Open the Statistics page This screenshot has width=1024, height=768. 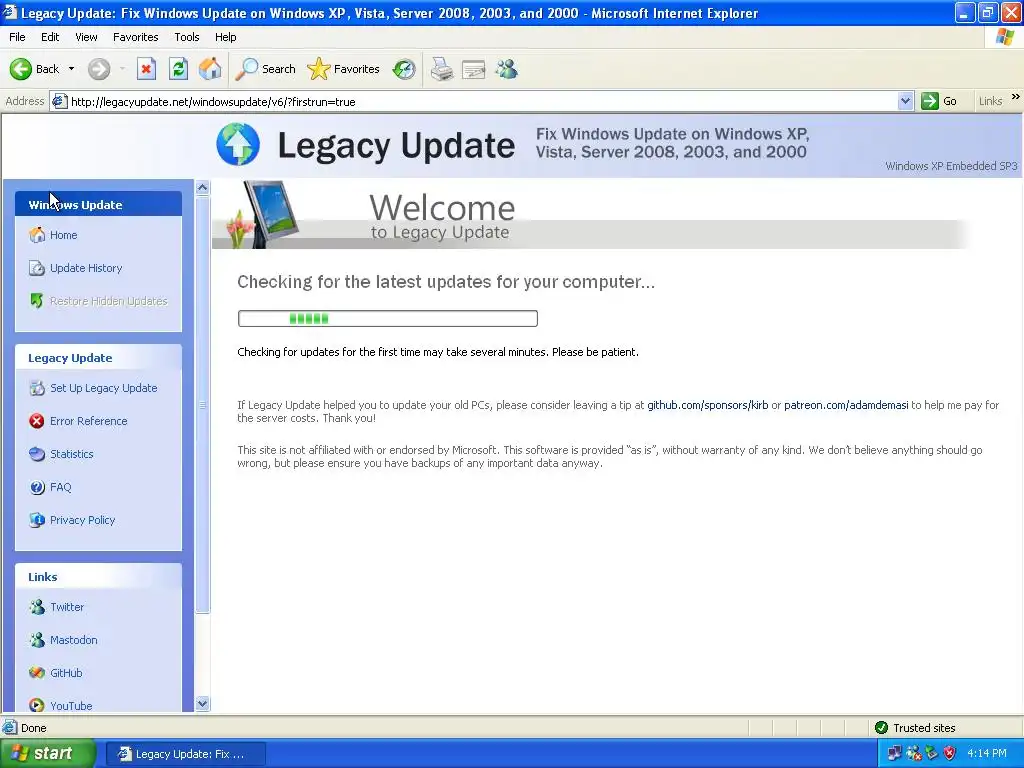point(71,454)
